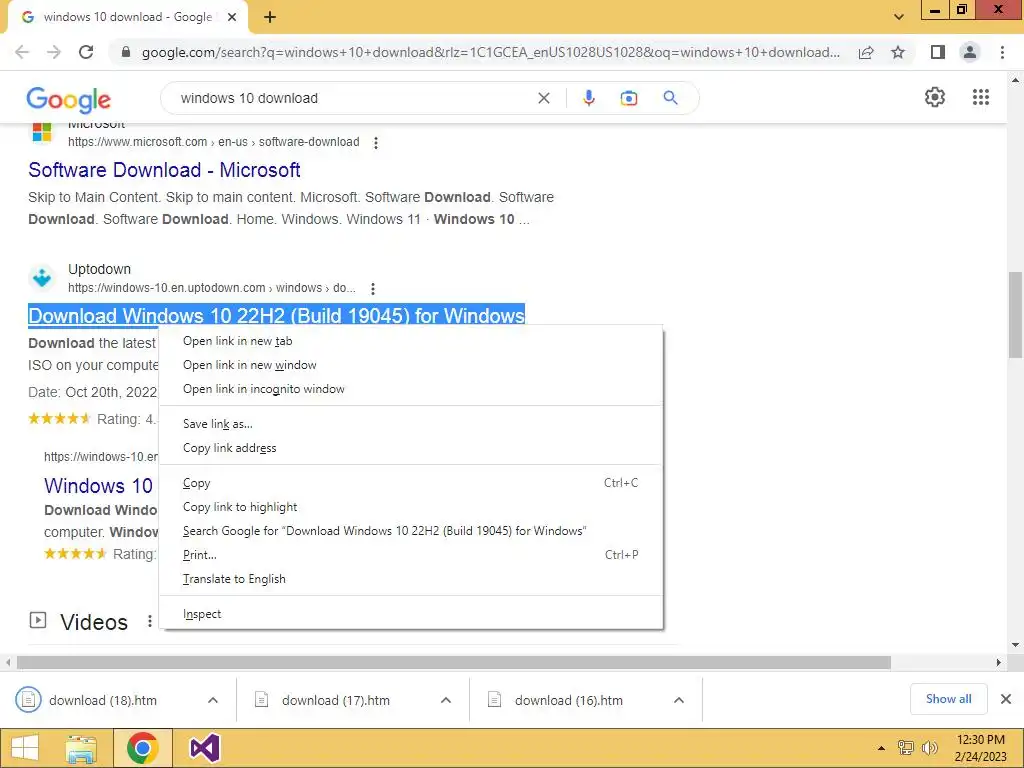Open 'Download Windows 10 22H2' result link
This screenshot has width=1024, height=768.
coord(276,315)
